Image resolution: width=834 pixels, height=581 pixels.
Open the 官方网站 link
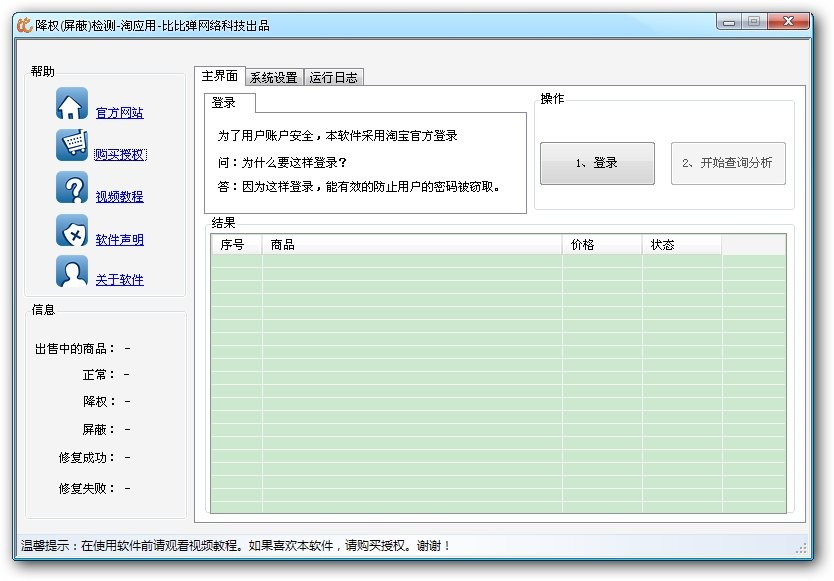(120, 113)
